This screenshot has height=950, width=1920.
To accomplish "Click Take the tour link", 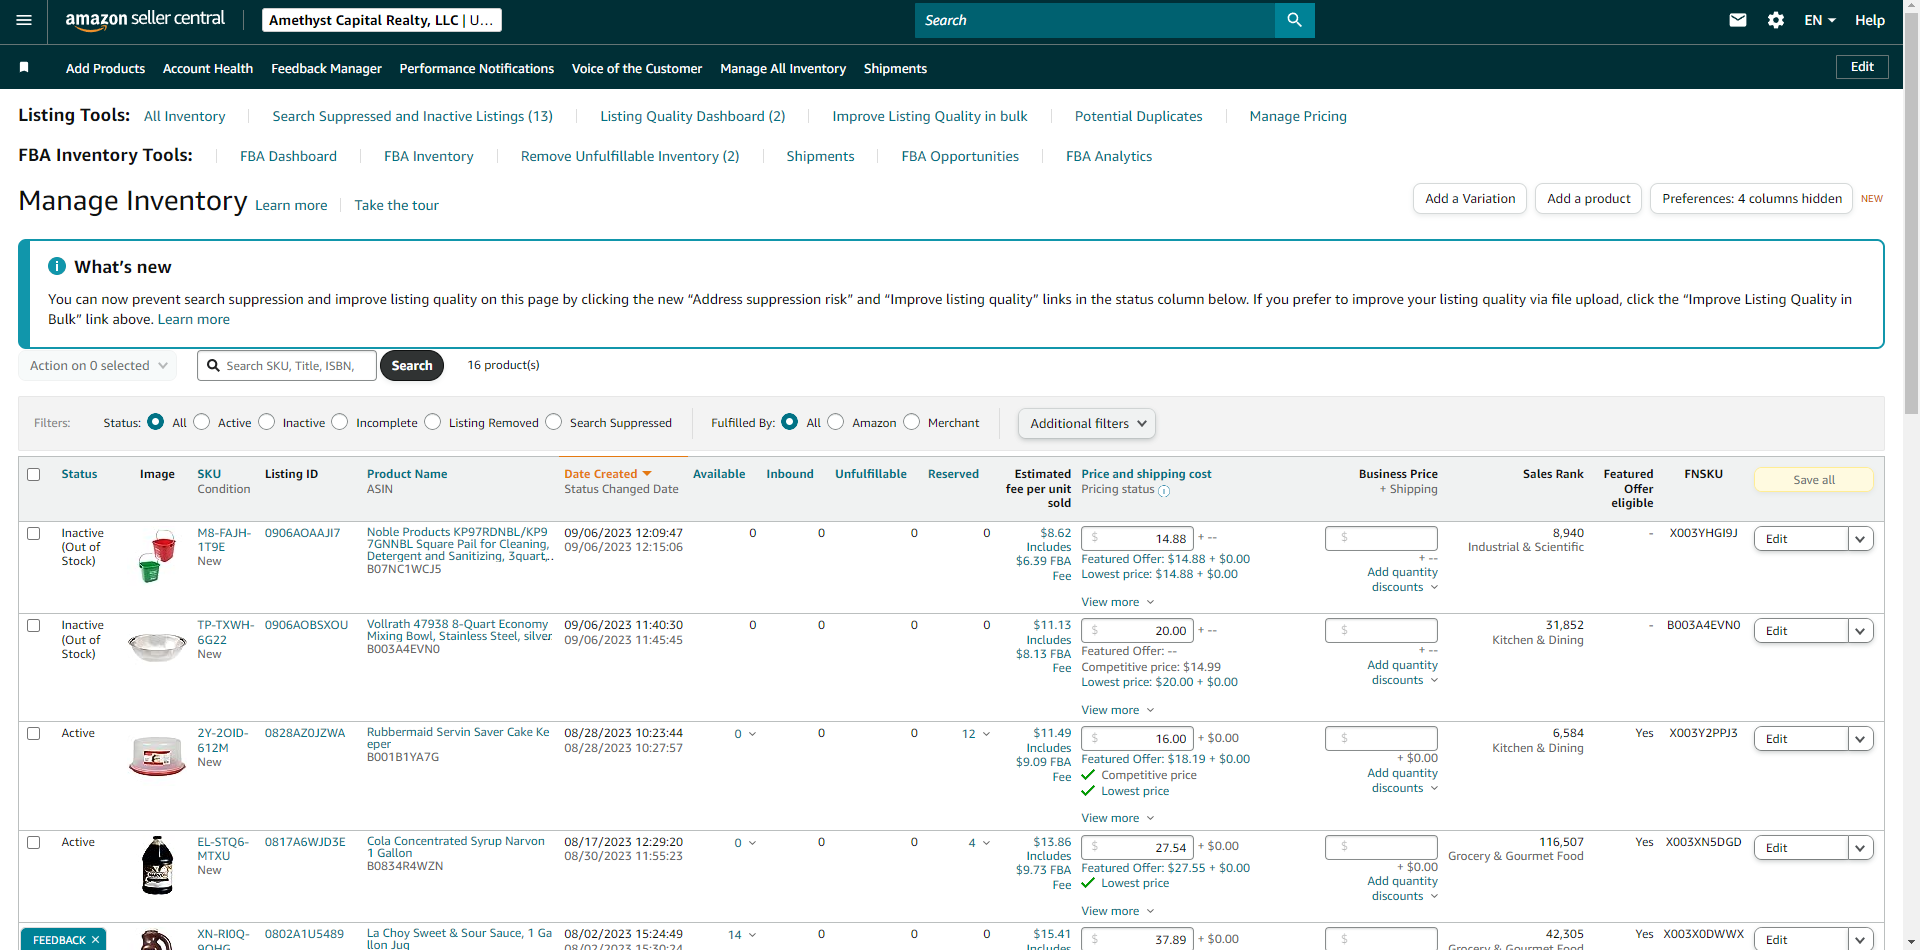I will tap(396, 205).
